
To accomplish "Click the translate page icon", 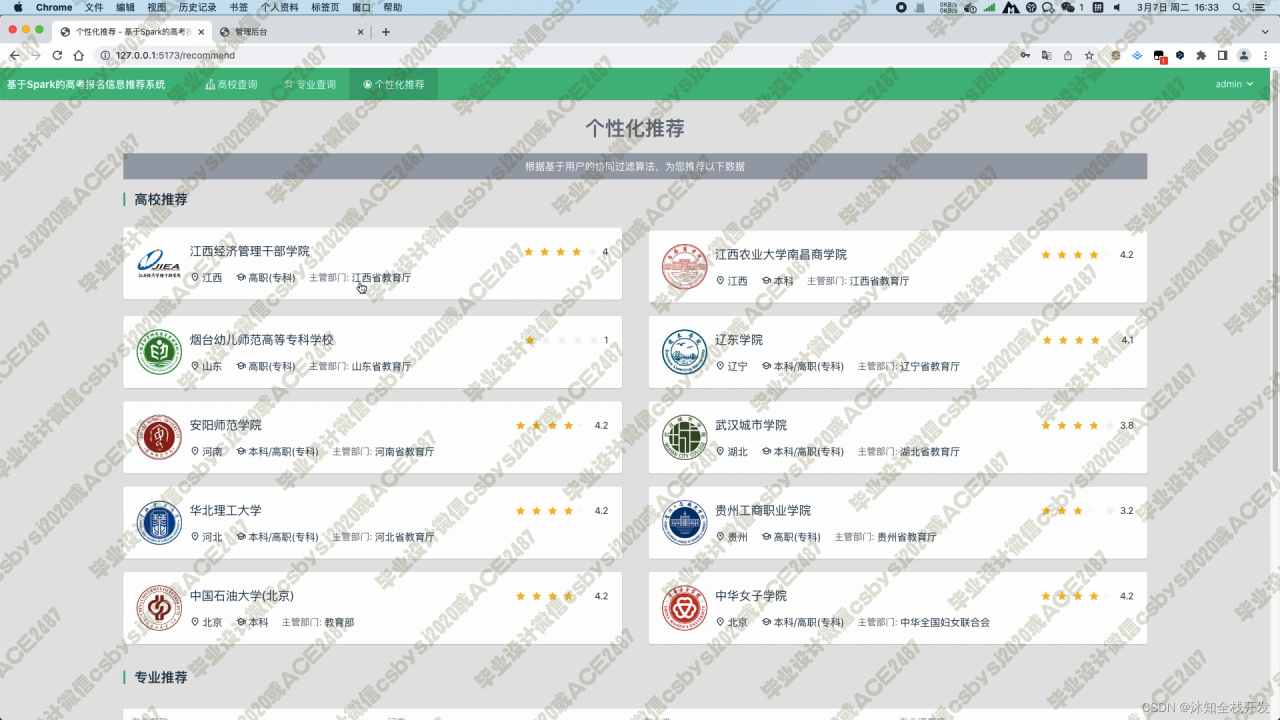I will pyautogui.click(x=1046, y=56).
